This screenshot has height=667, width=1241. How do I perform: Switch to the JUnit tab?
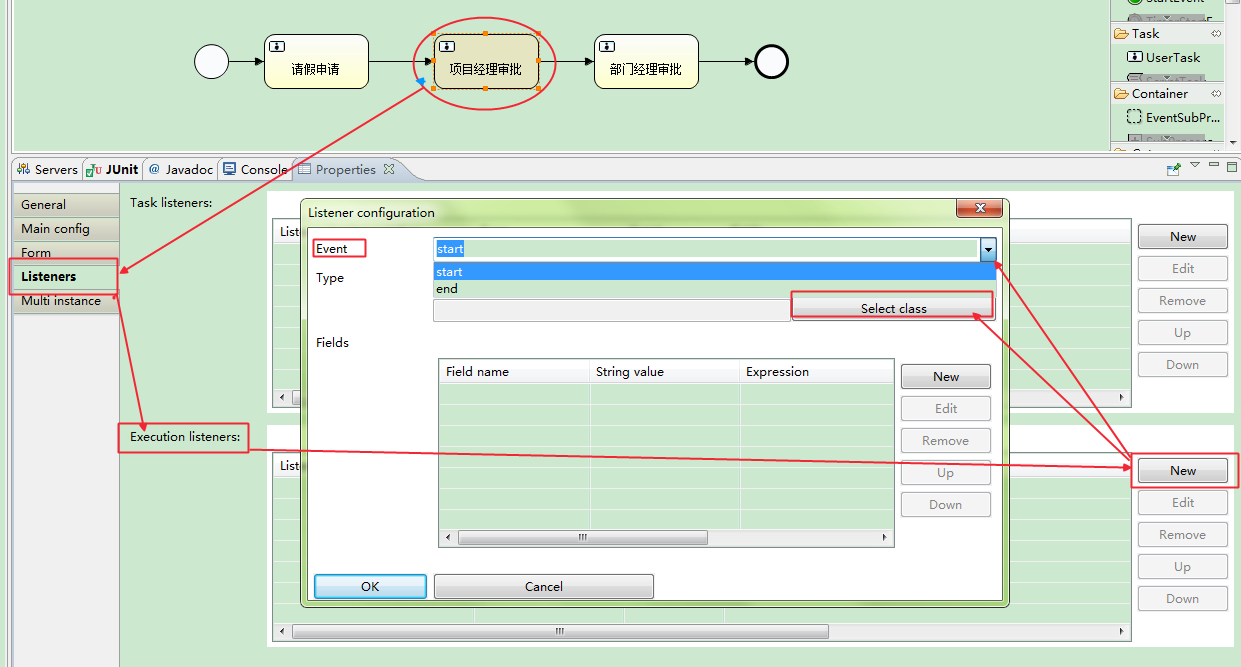coord(112,169)
